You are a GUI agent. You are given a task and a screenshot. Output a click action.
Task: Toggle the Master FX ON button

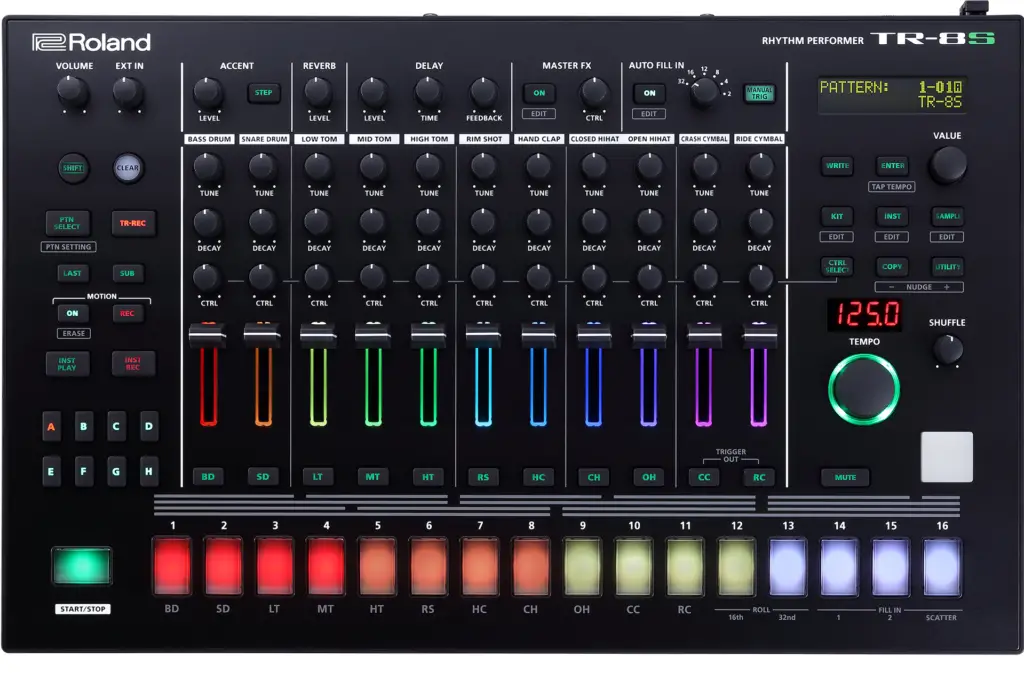coord(539,93)
